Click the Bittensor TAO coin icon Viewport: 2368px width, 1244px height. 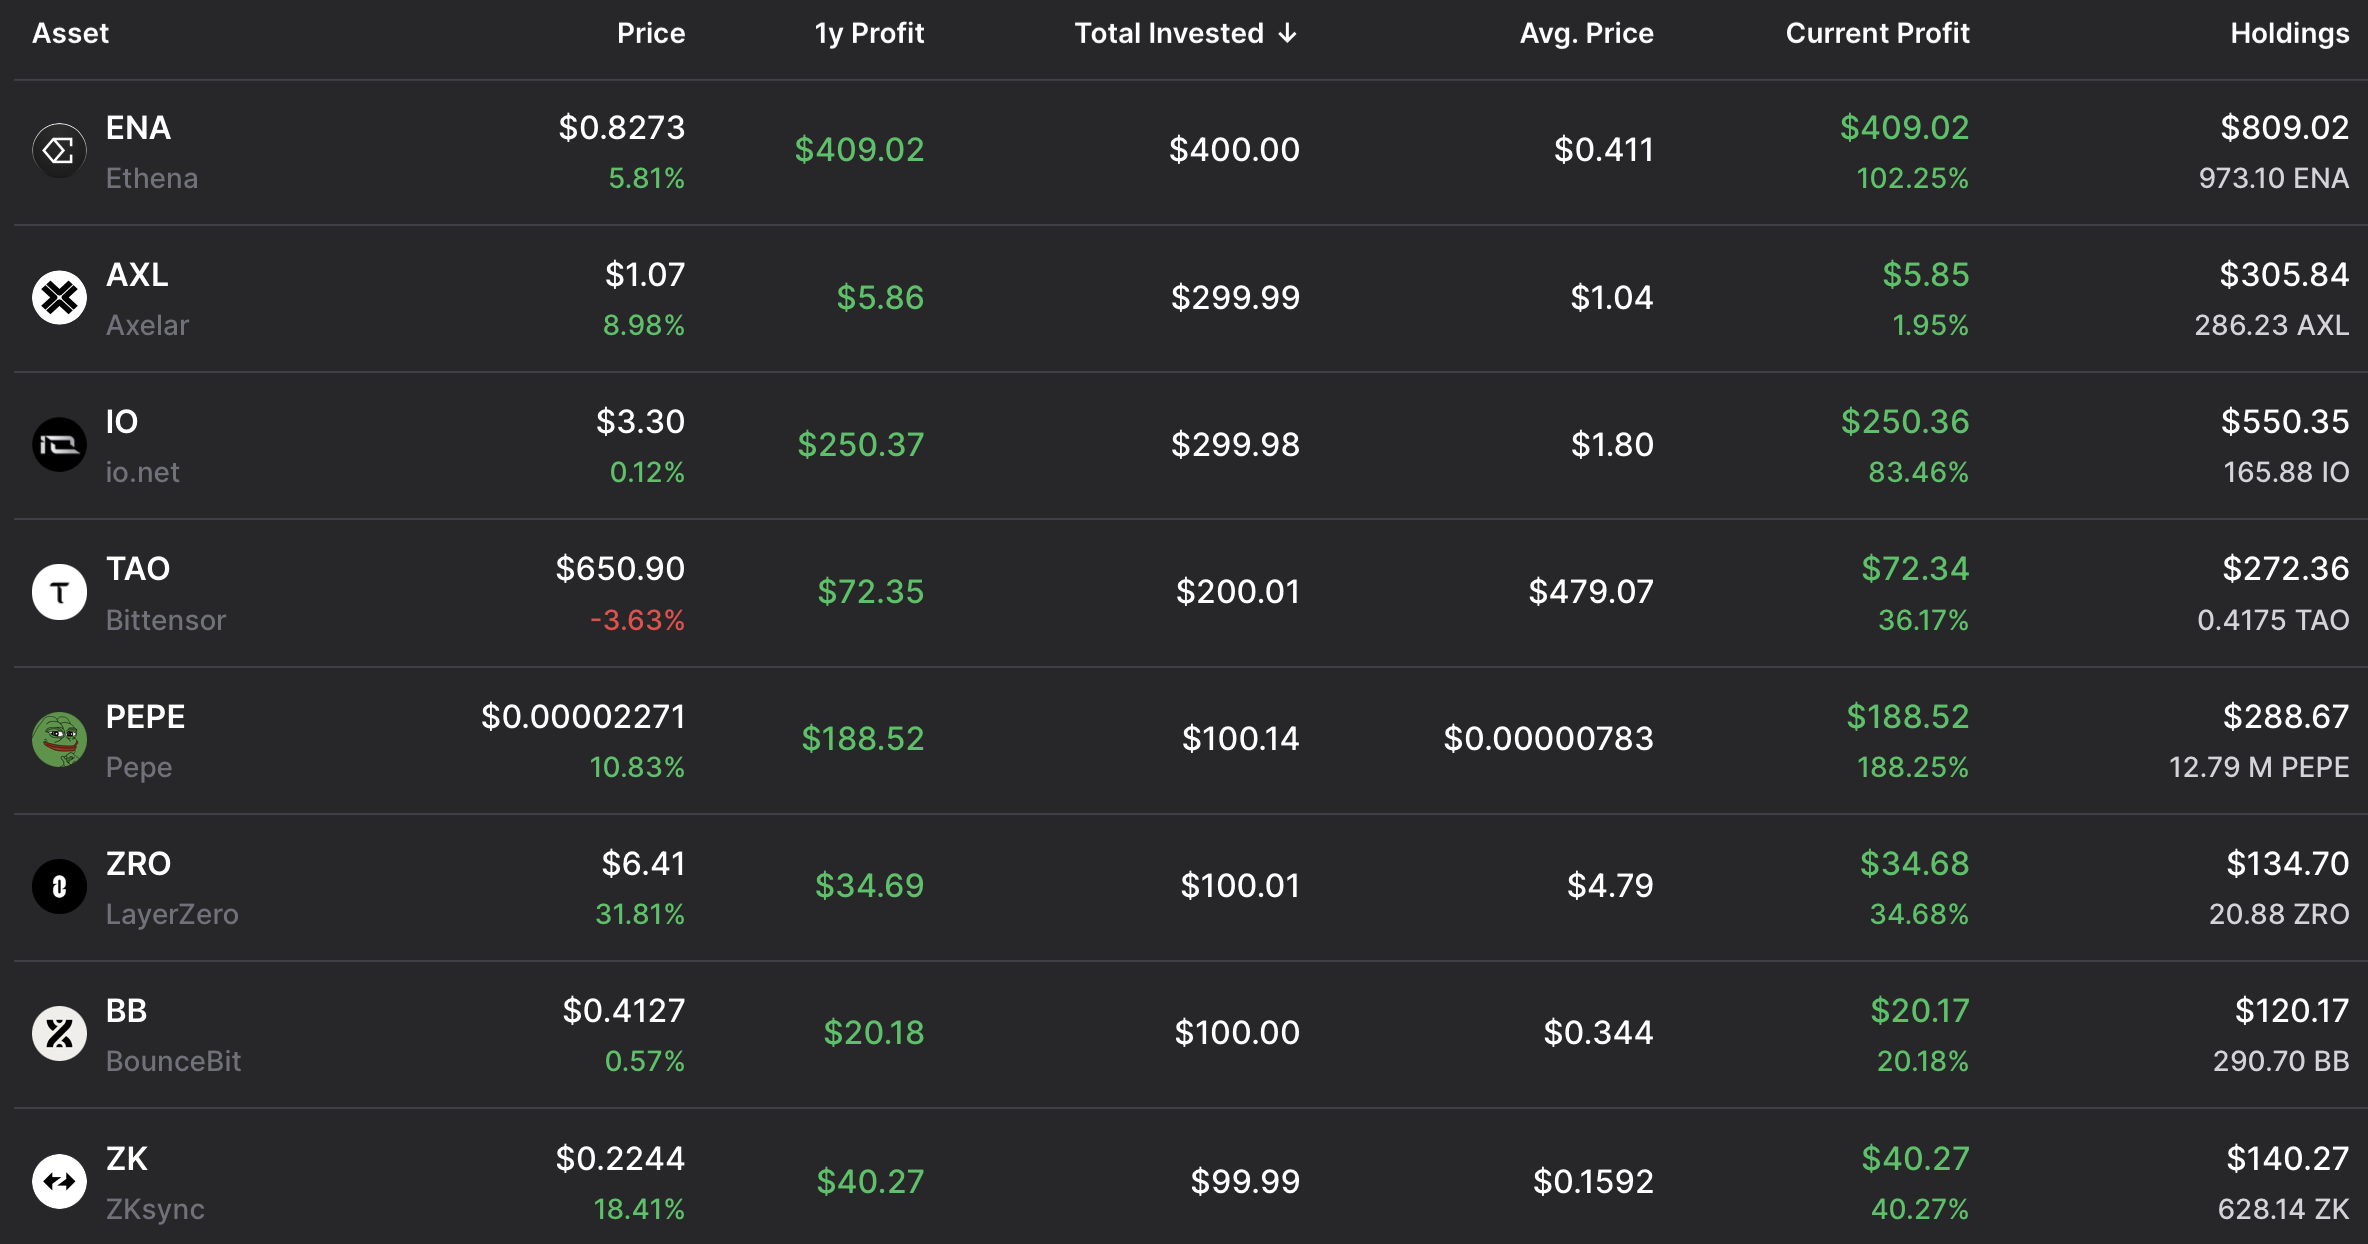coord(59,592)
